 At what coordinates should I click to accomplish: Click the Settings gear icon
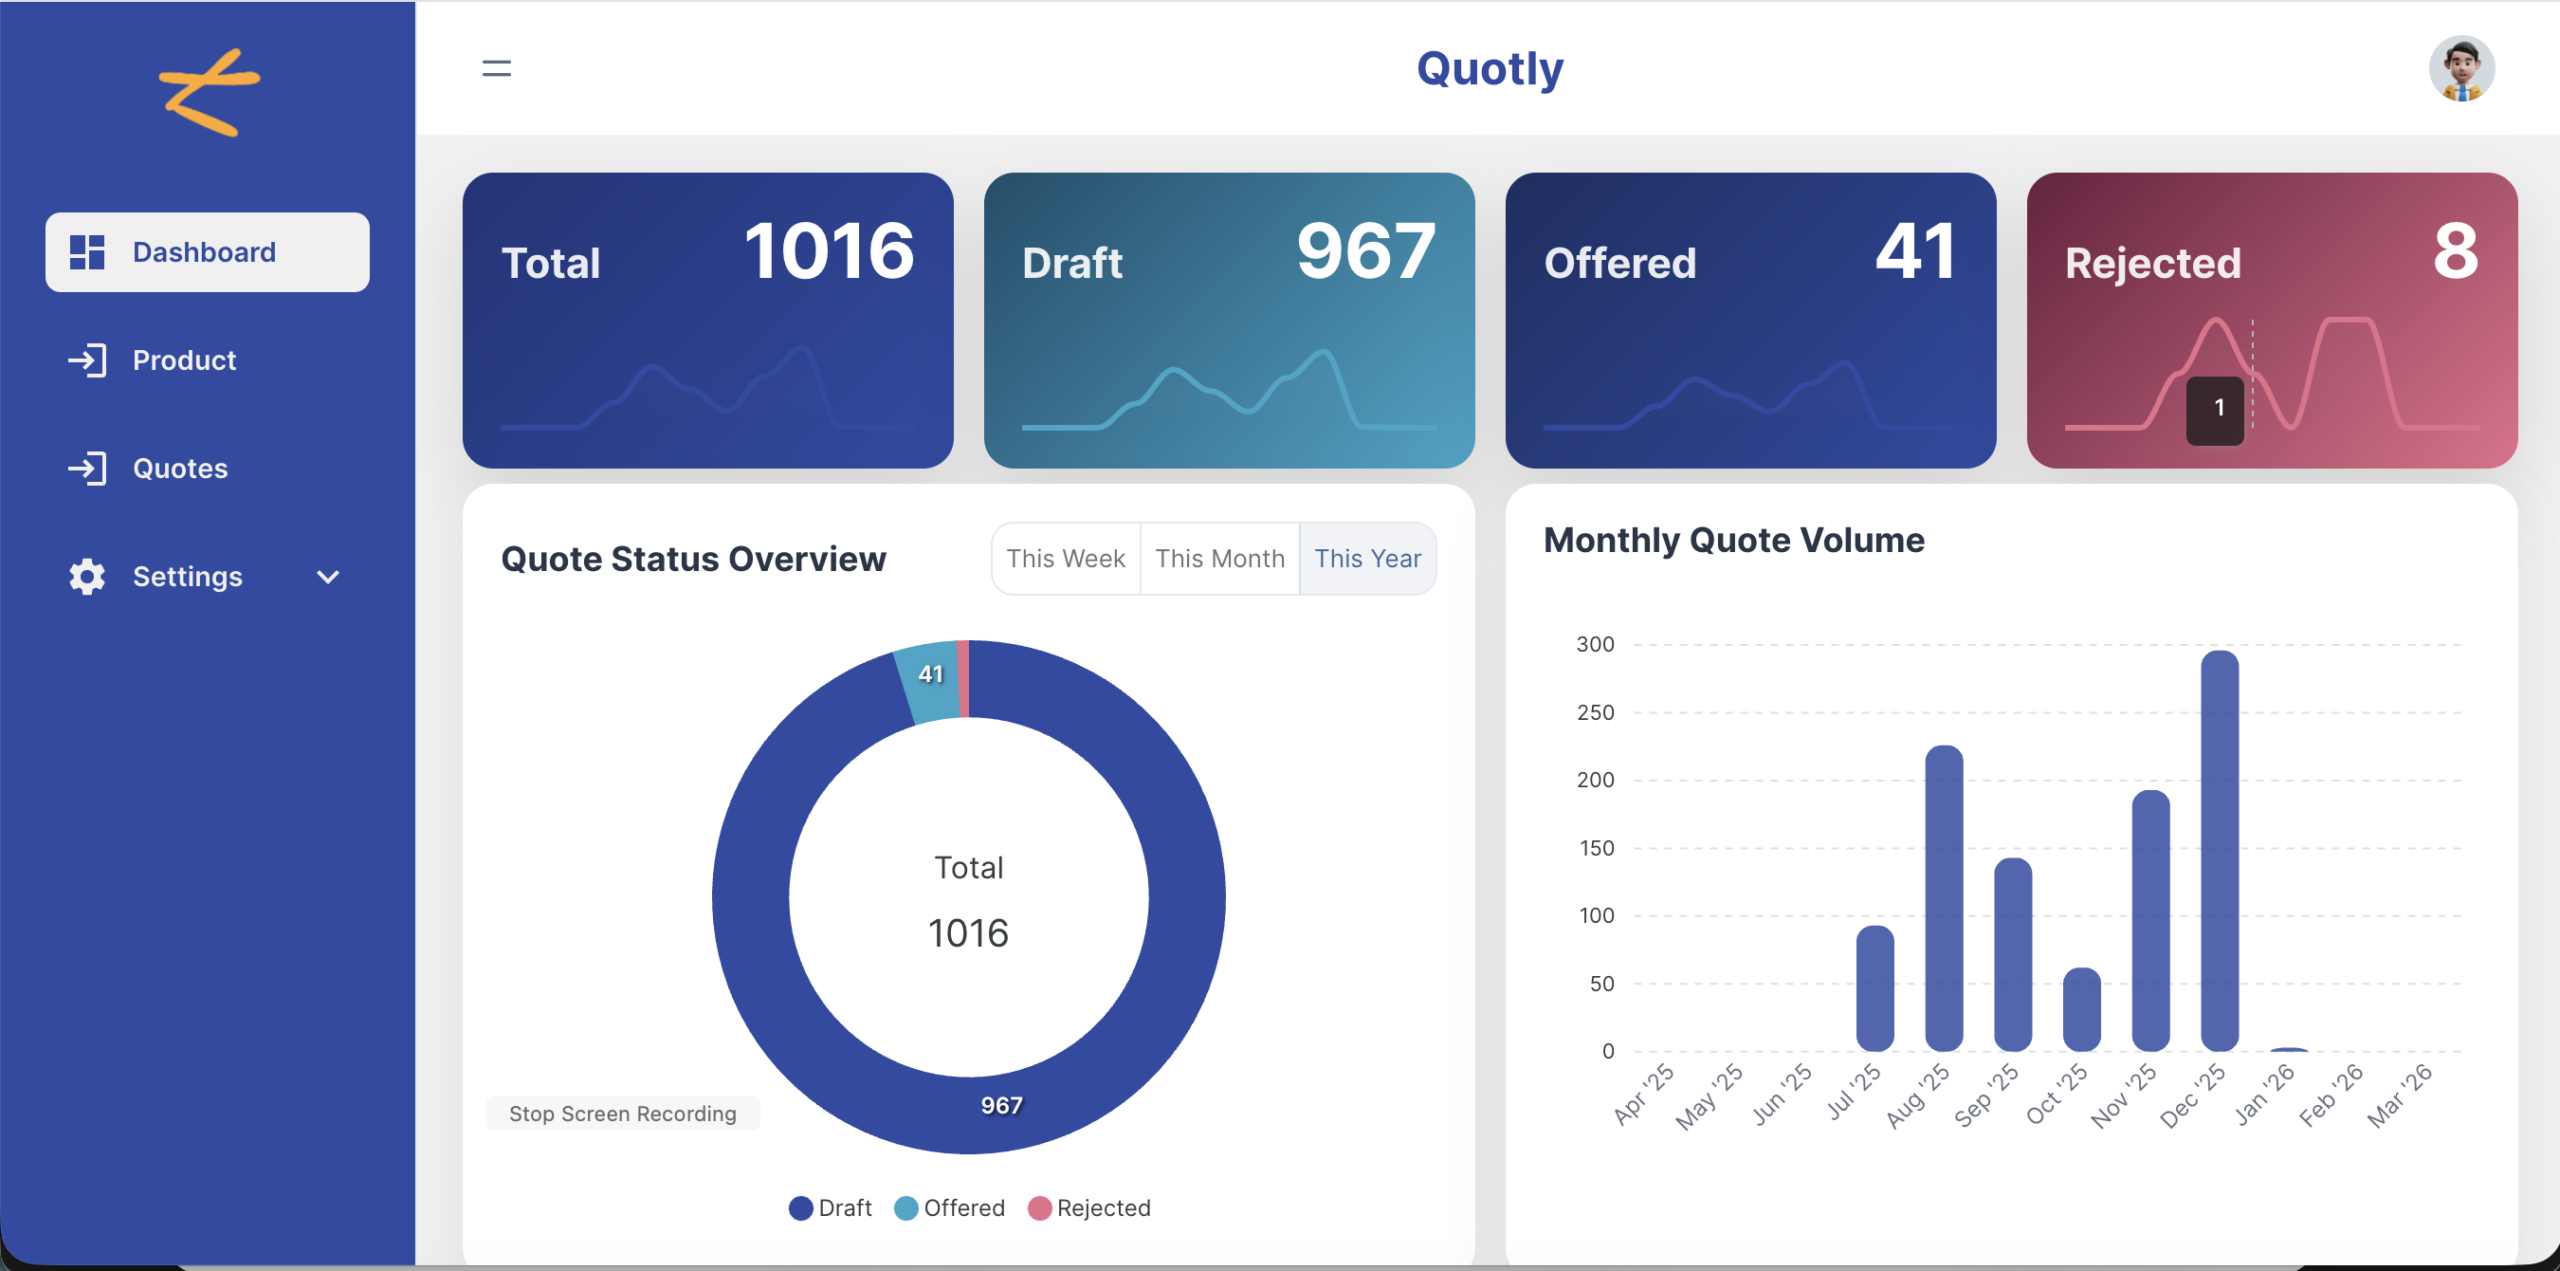click(x=85, y=576)
